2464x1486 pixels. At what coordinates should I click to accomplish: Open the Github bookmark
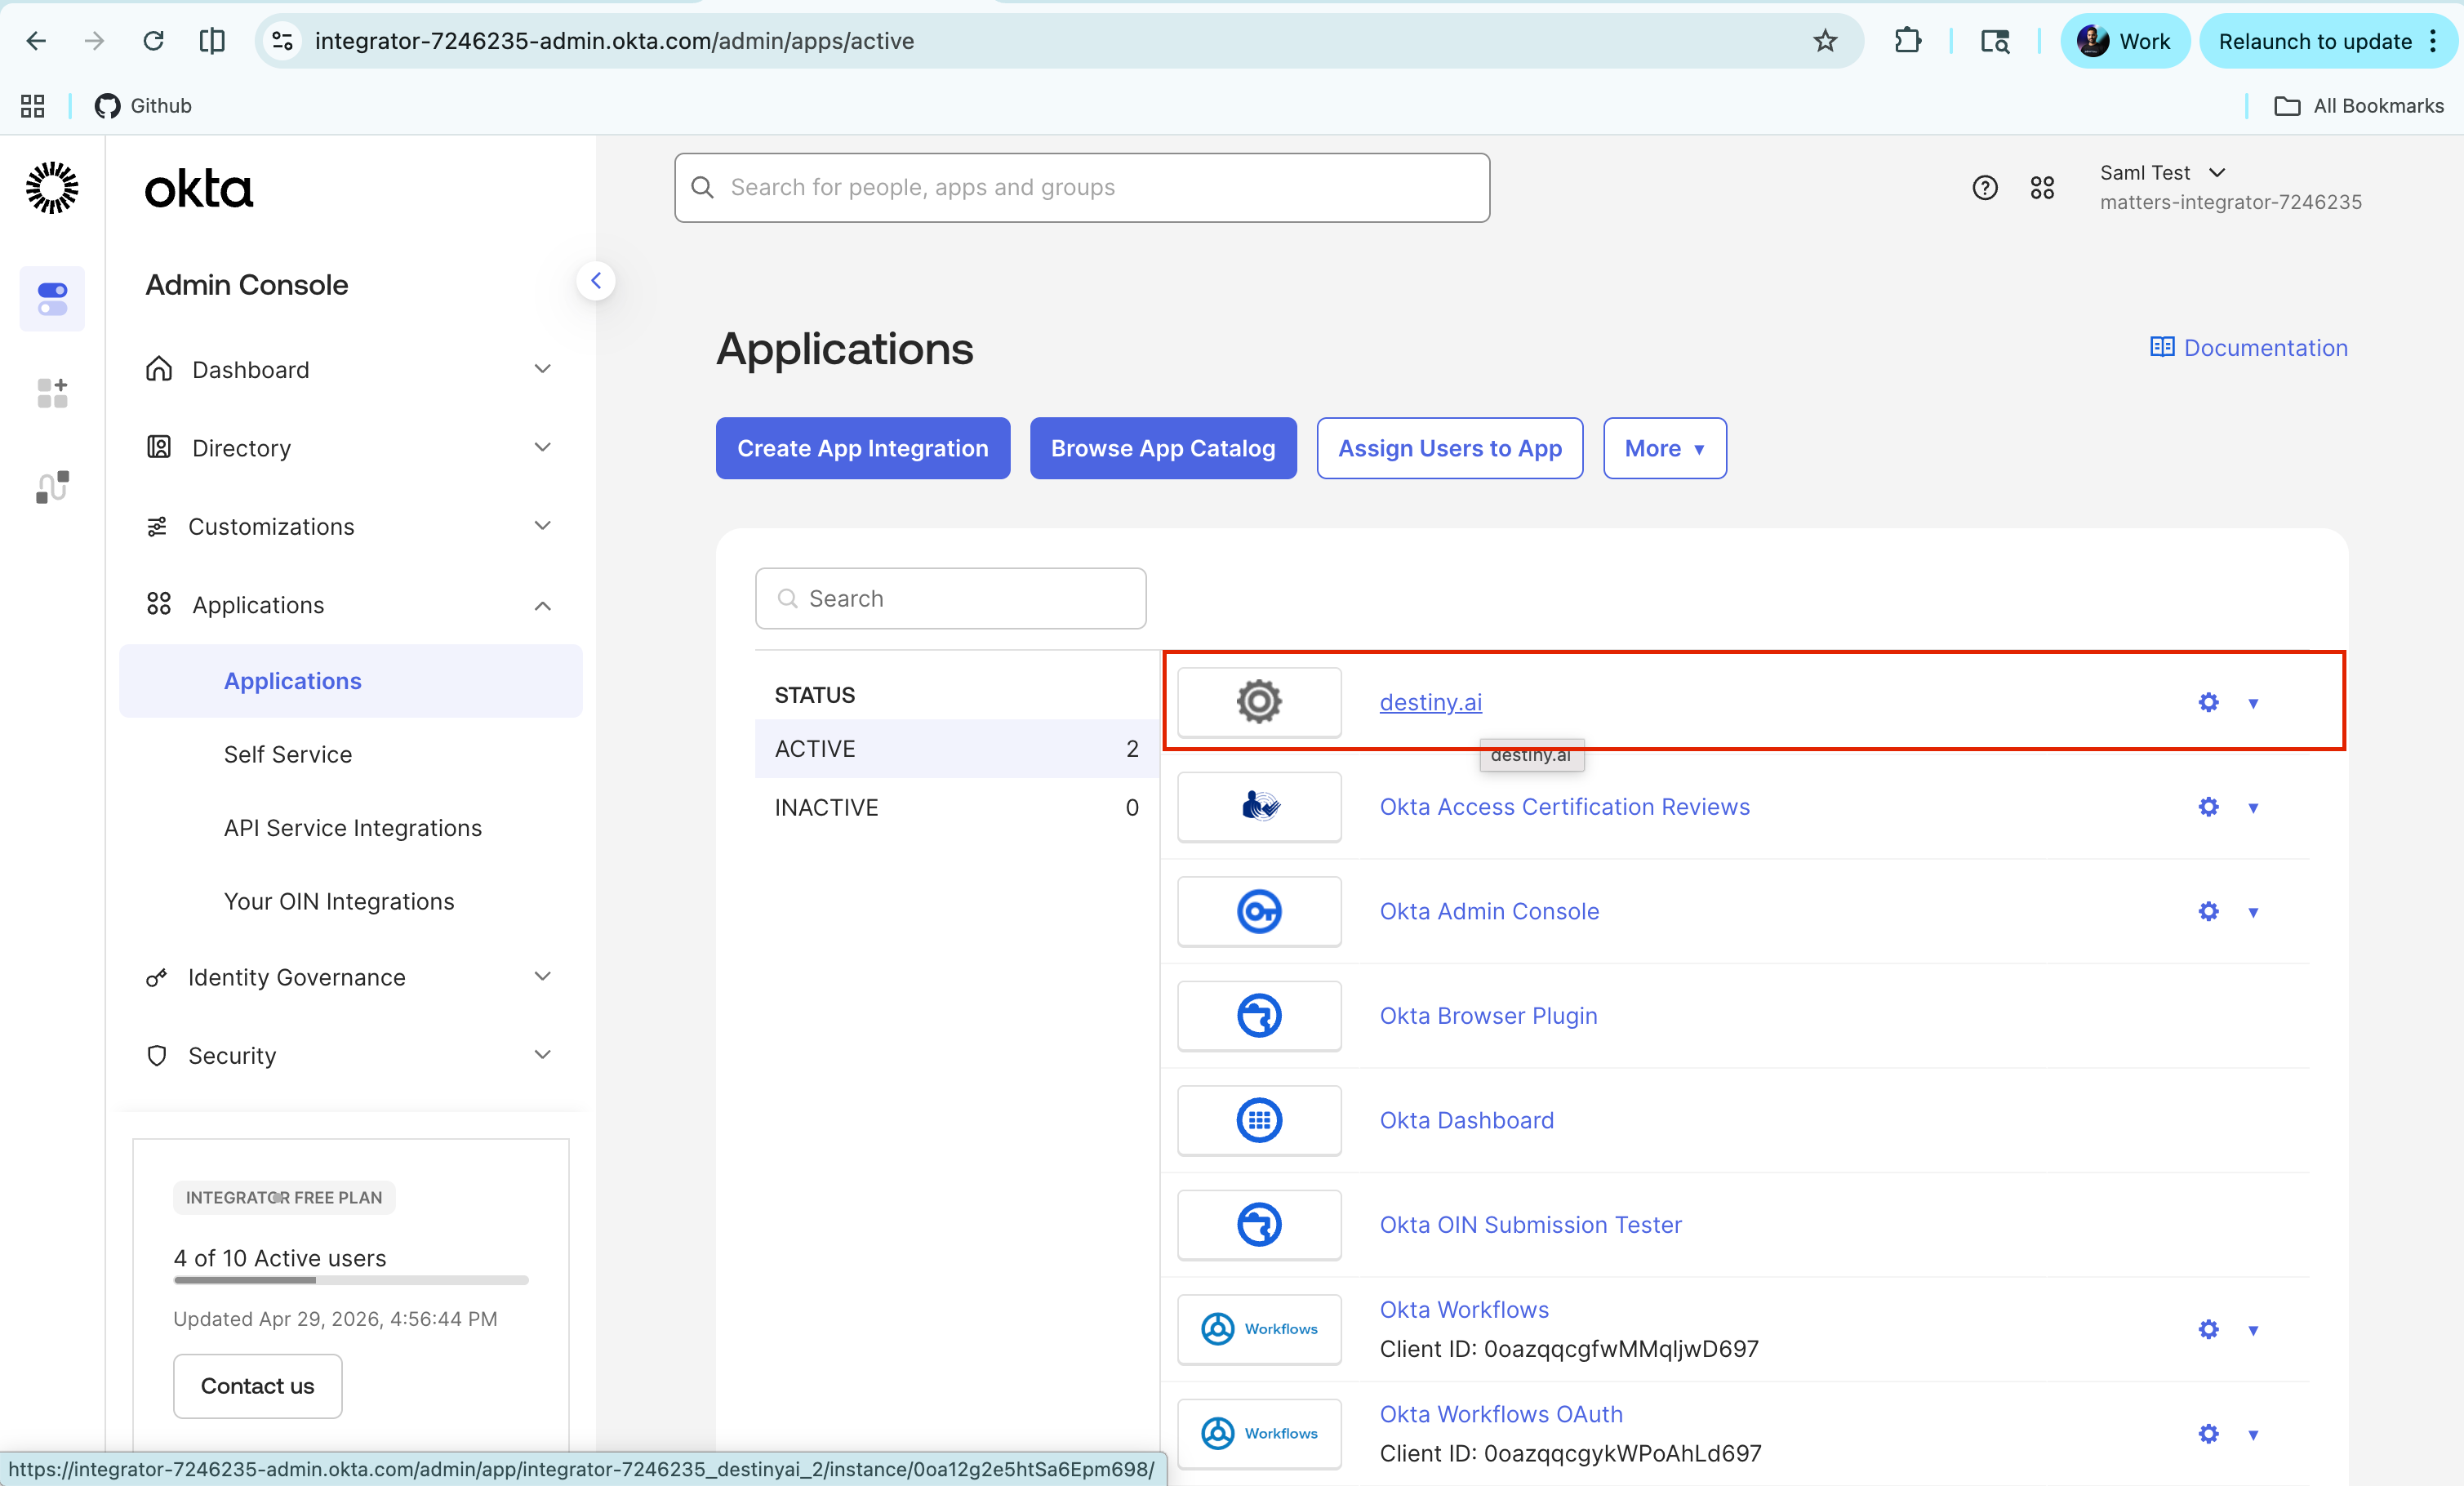tap(143, 105)
